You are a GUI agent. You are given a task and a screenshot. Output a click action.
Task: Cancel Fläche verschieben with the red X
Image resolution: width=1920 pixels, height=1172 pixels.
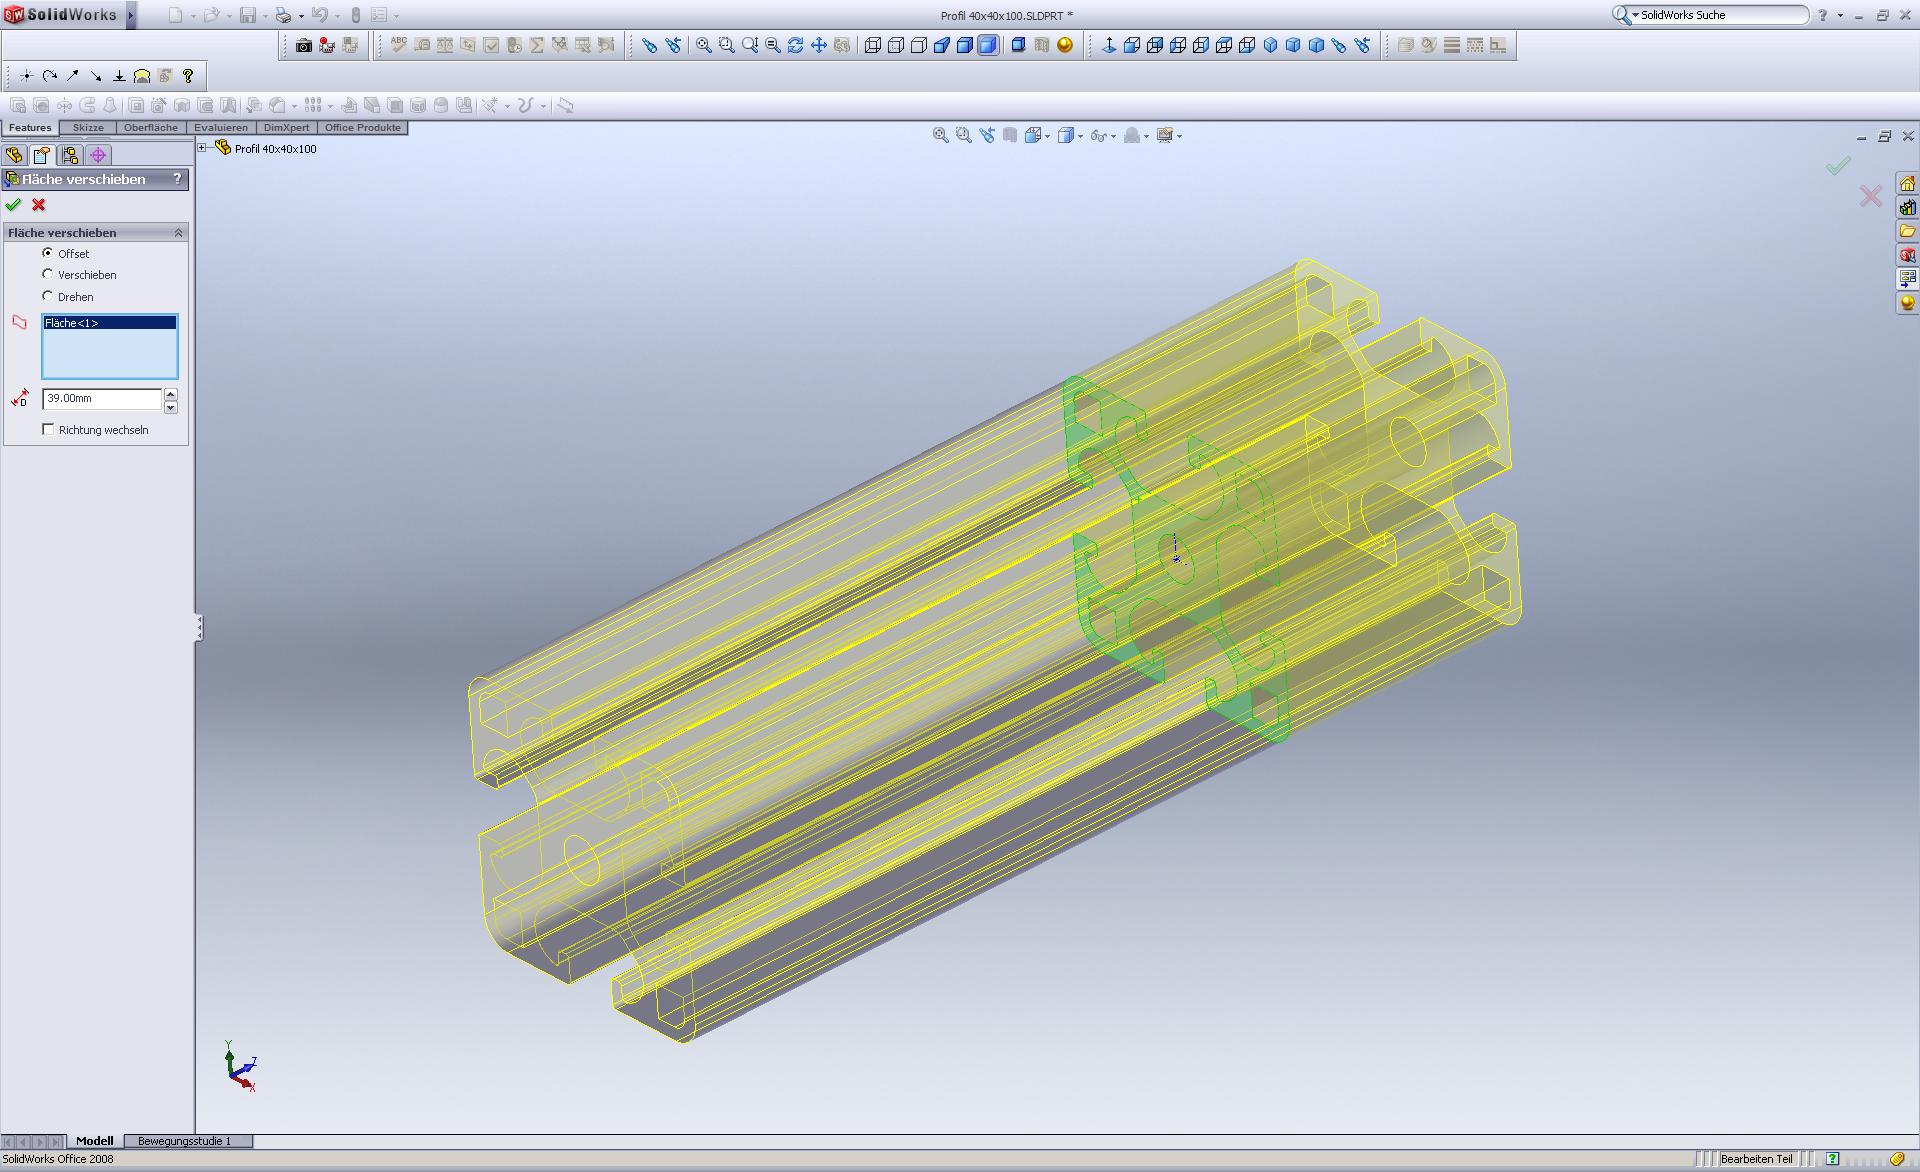[39, 205]
